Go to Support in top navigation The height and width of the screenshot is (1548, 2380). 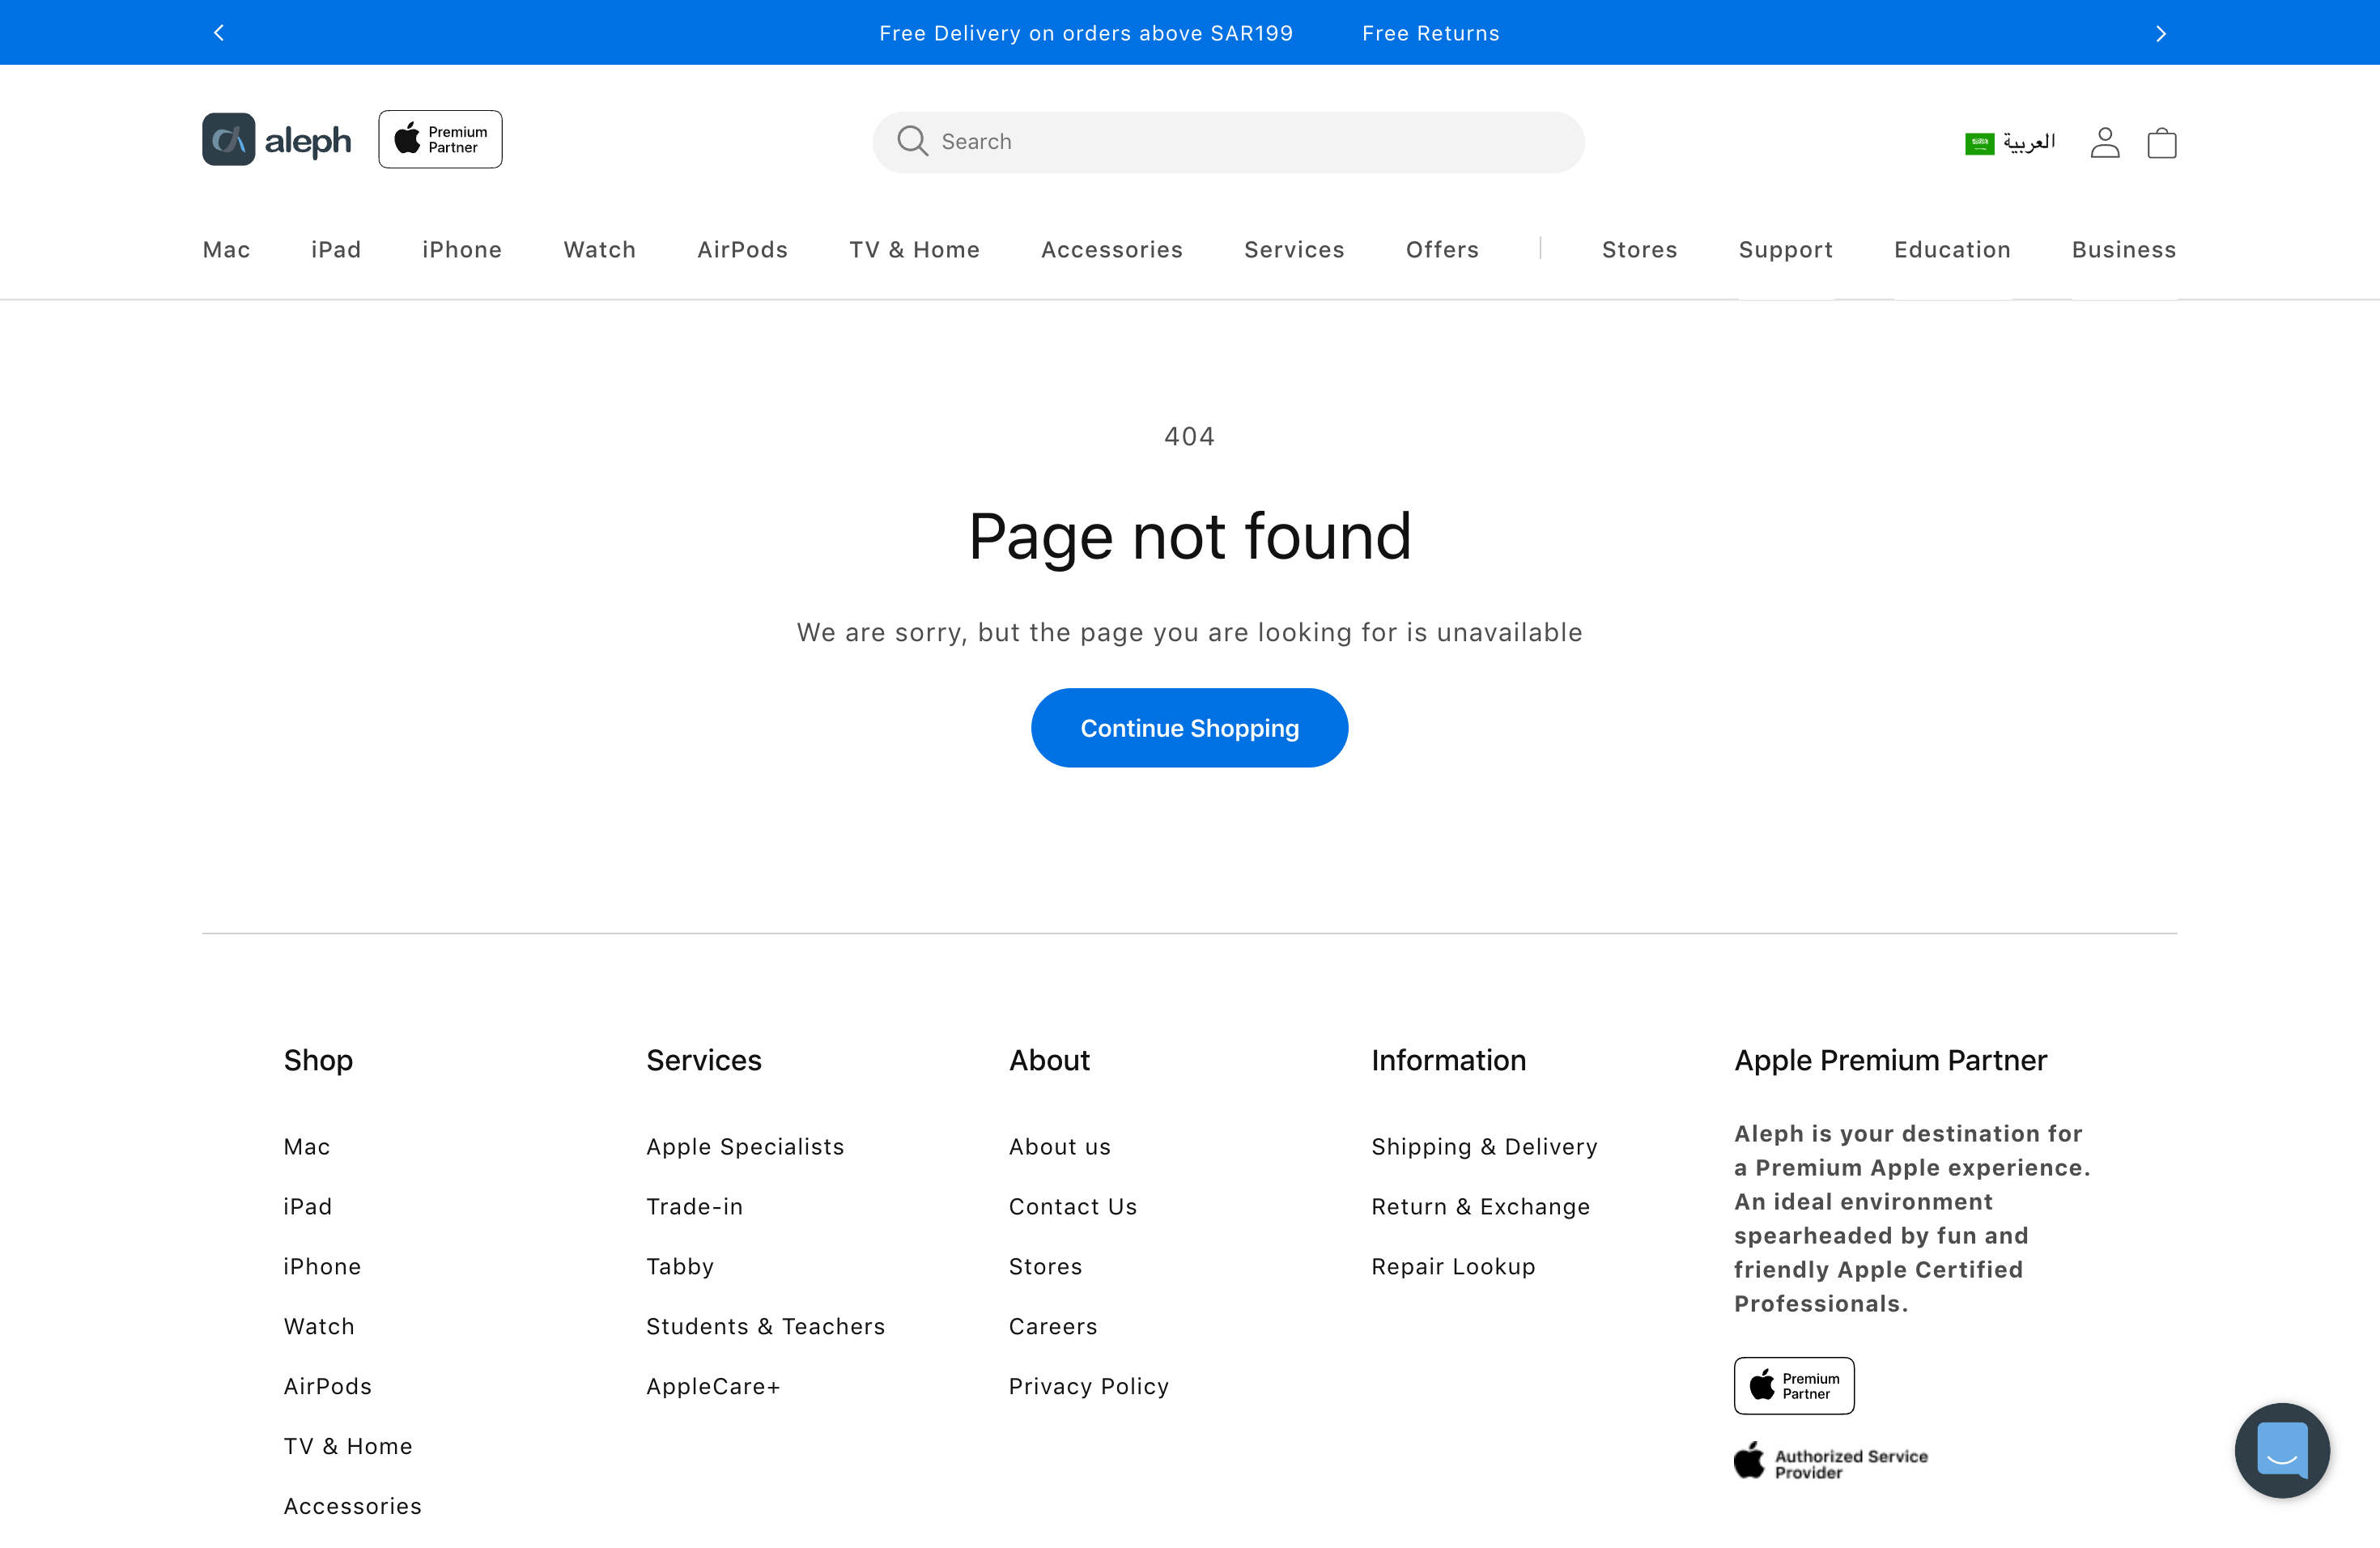(x=1785, y=250)
